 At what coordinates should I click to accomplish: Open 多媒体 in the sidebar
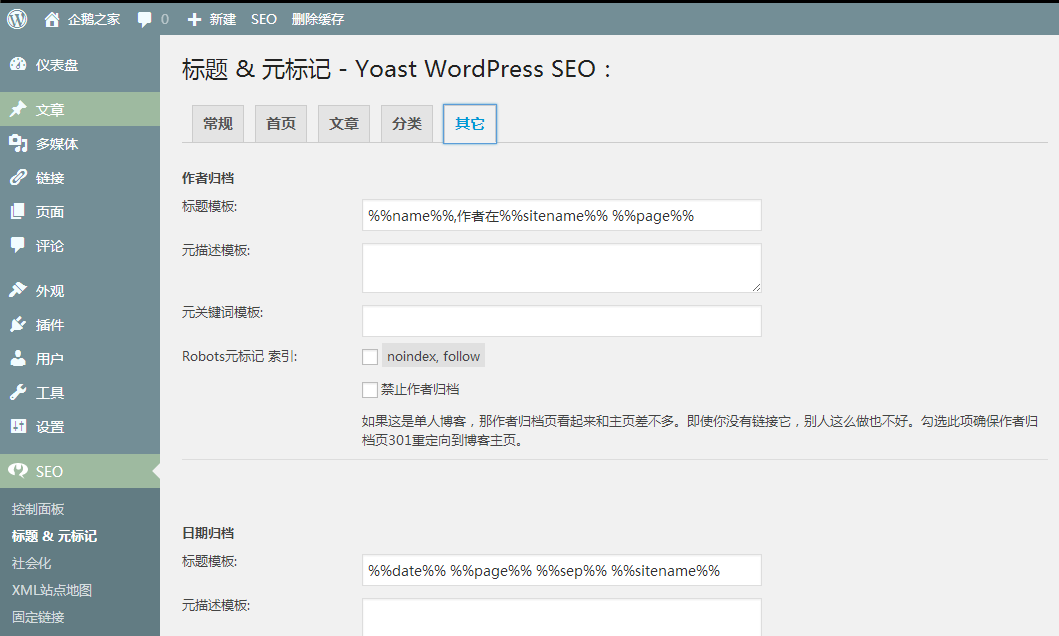pyautogui.click(x=57, y=144)
